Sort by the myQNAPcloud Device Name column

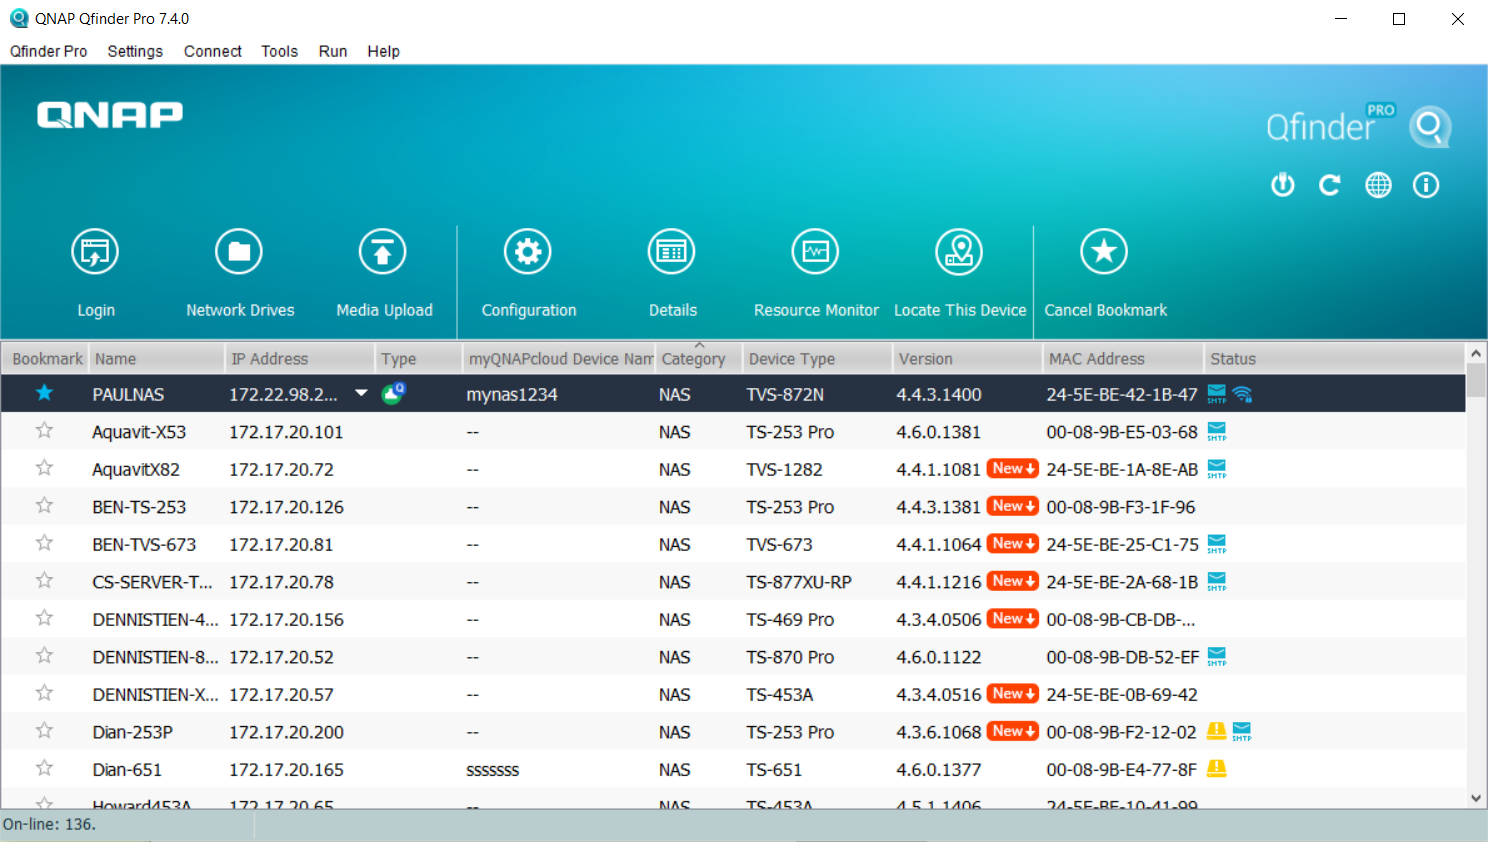pyautogui.click(x=559, y=358)
